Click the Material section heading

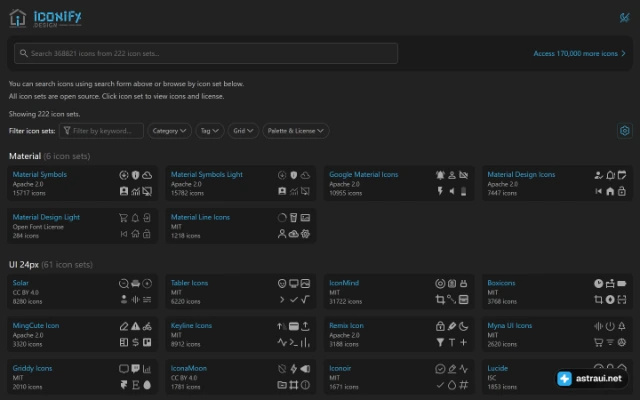(x=25, y=156)
